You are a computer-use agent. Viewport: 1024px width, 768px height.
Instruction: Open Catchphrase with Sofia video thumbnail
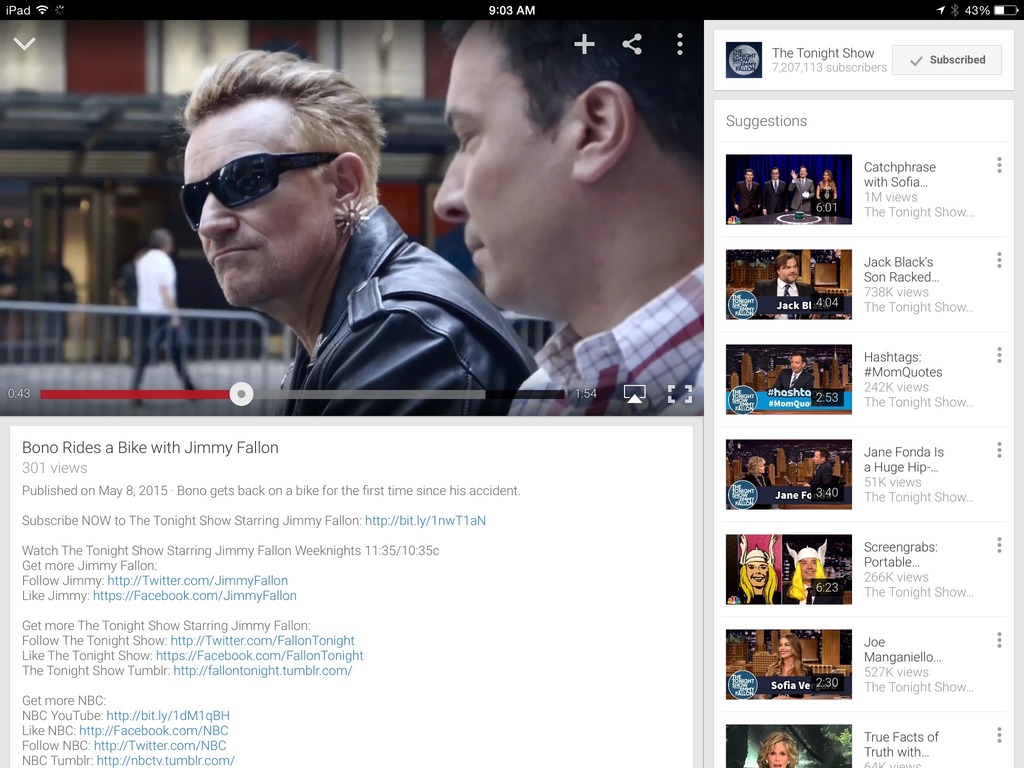point(789,189)
